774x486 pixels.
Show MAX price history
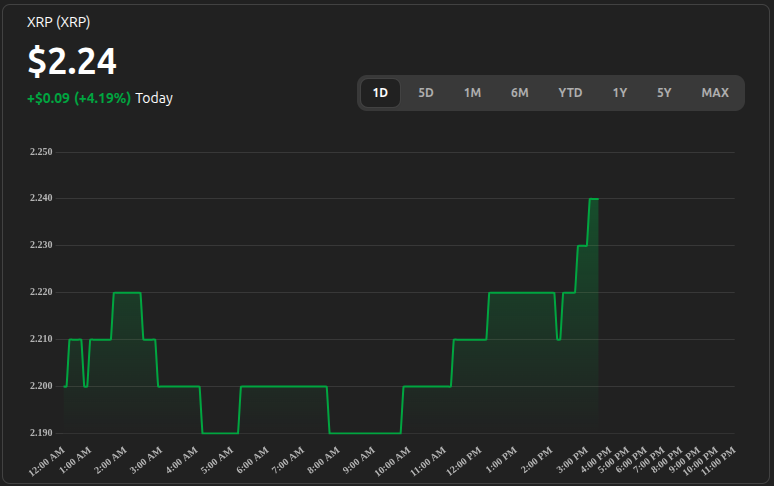[715, 93]
